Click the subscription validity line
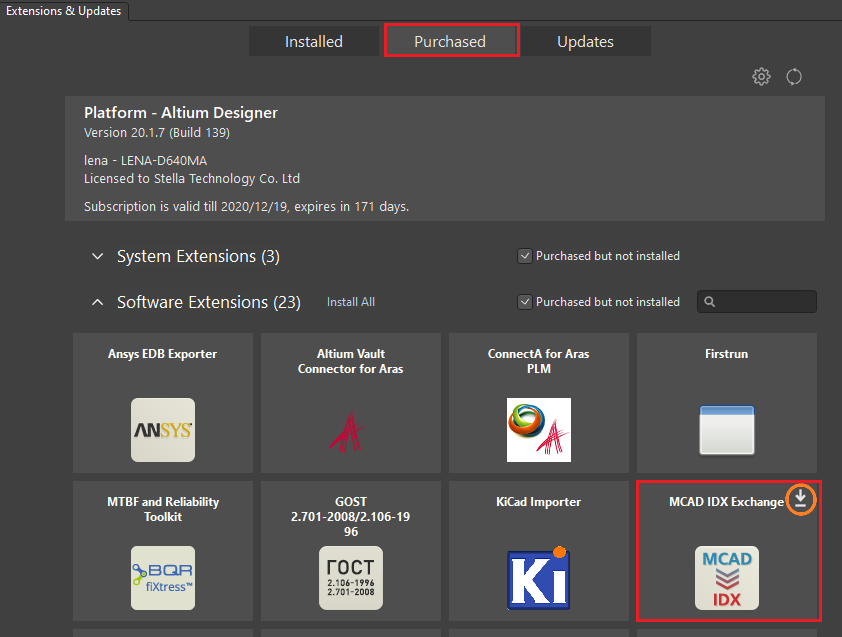This screenshot has width=842, height=637. tap(246, 207)
